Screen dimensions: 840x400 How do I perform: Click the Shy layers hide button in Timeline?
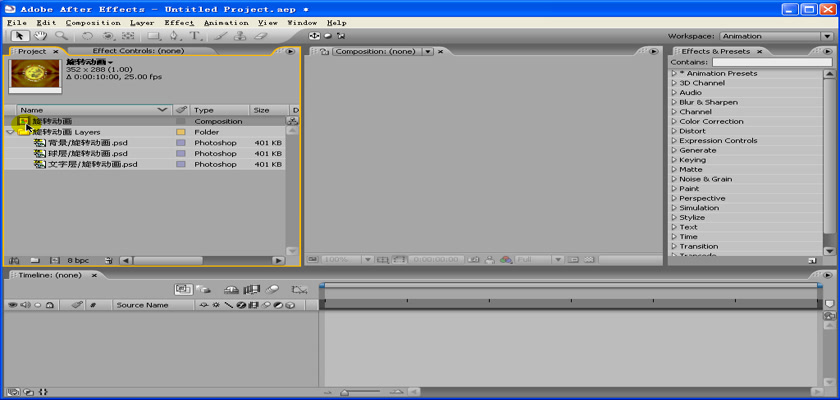(231, 290)
